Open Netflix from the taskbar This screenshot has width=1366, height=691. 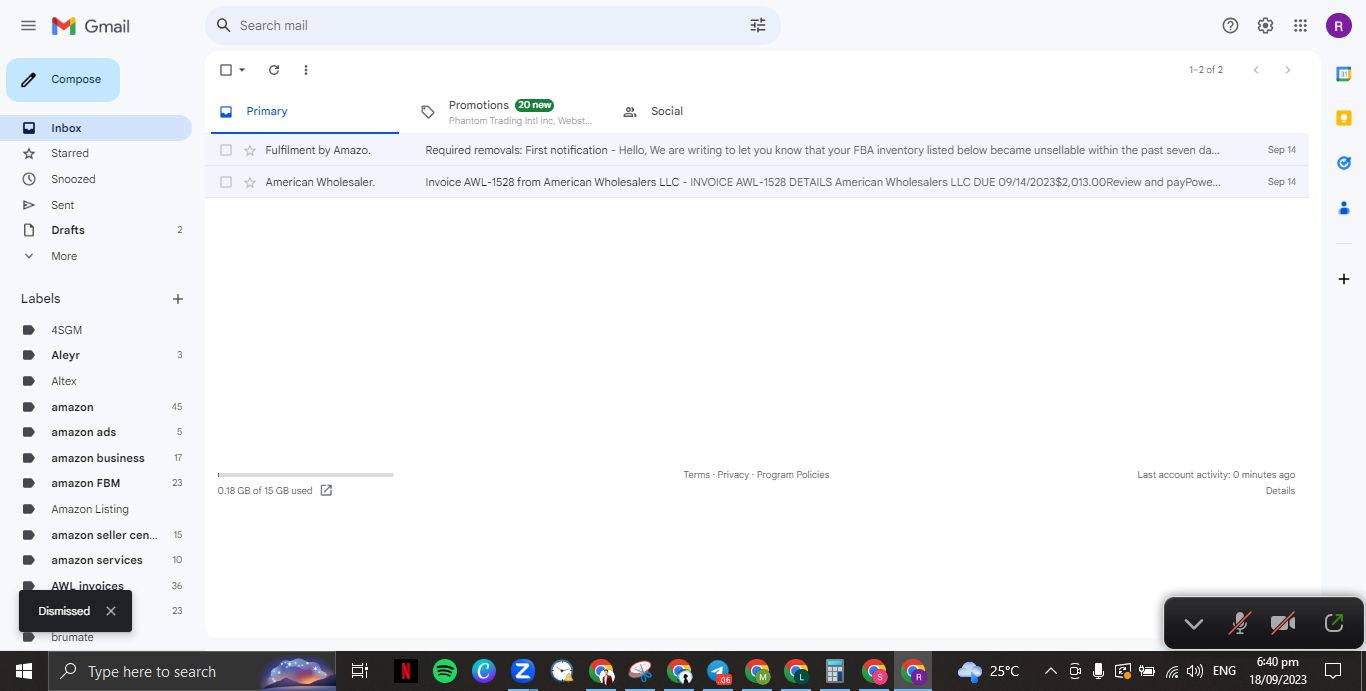pos(405,671)
